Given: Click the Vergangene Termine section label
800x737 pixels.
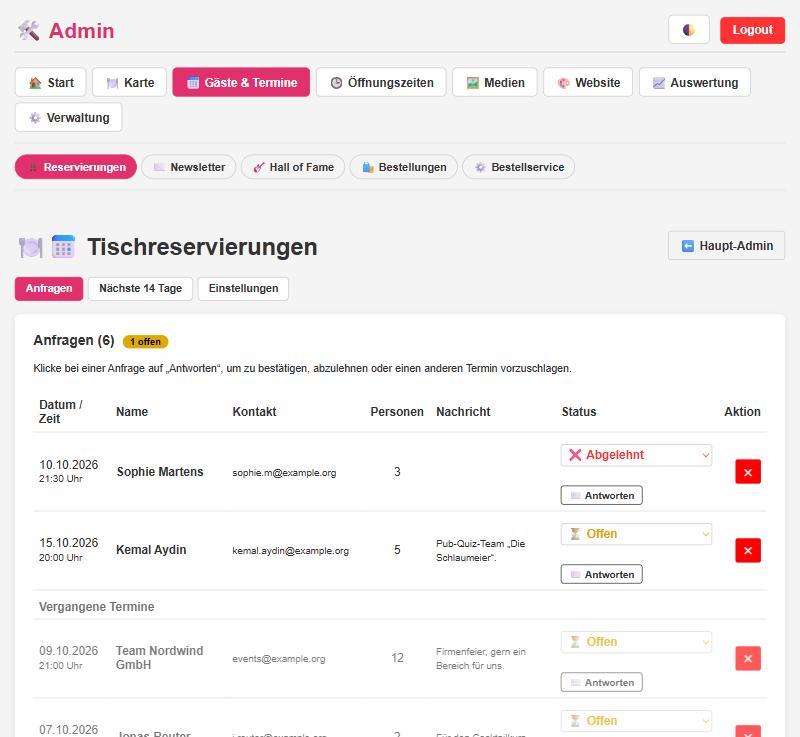Looking at the screenshot, I should [x=96, y=607].
